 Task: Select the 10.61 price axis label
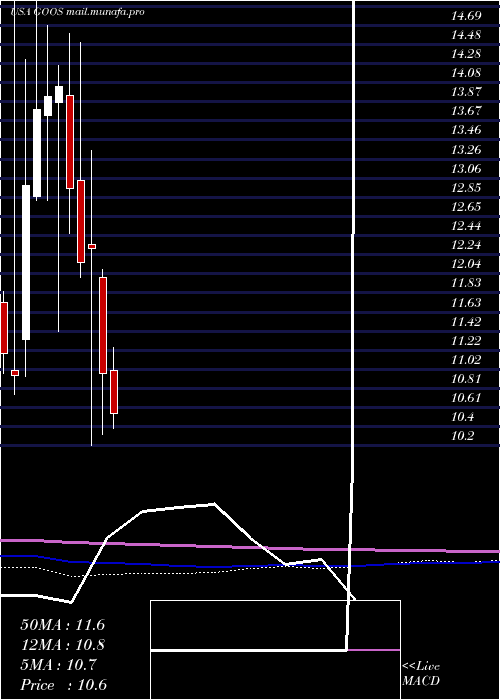point(466,398)
